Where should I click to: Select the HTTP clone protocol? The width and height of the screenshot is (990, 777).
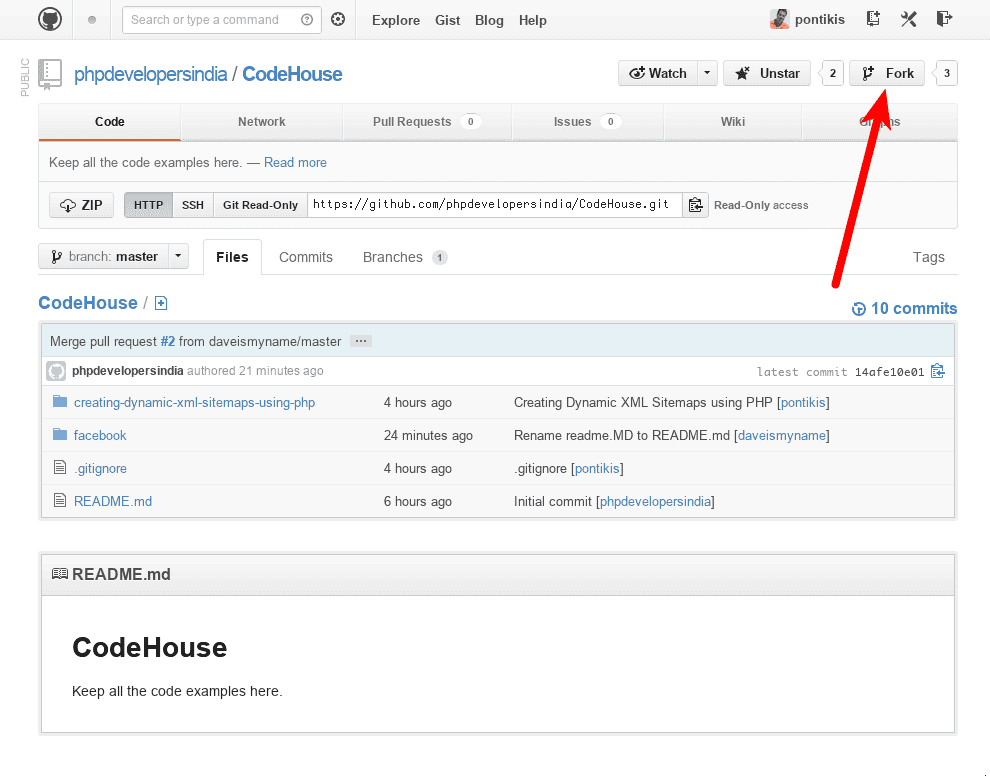[148, 205]
